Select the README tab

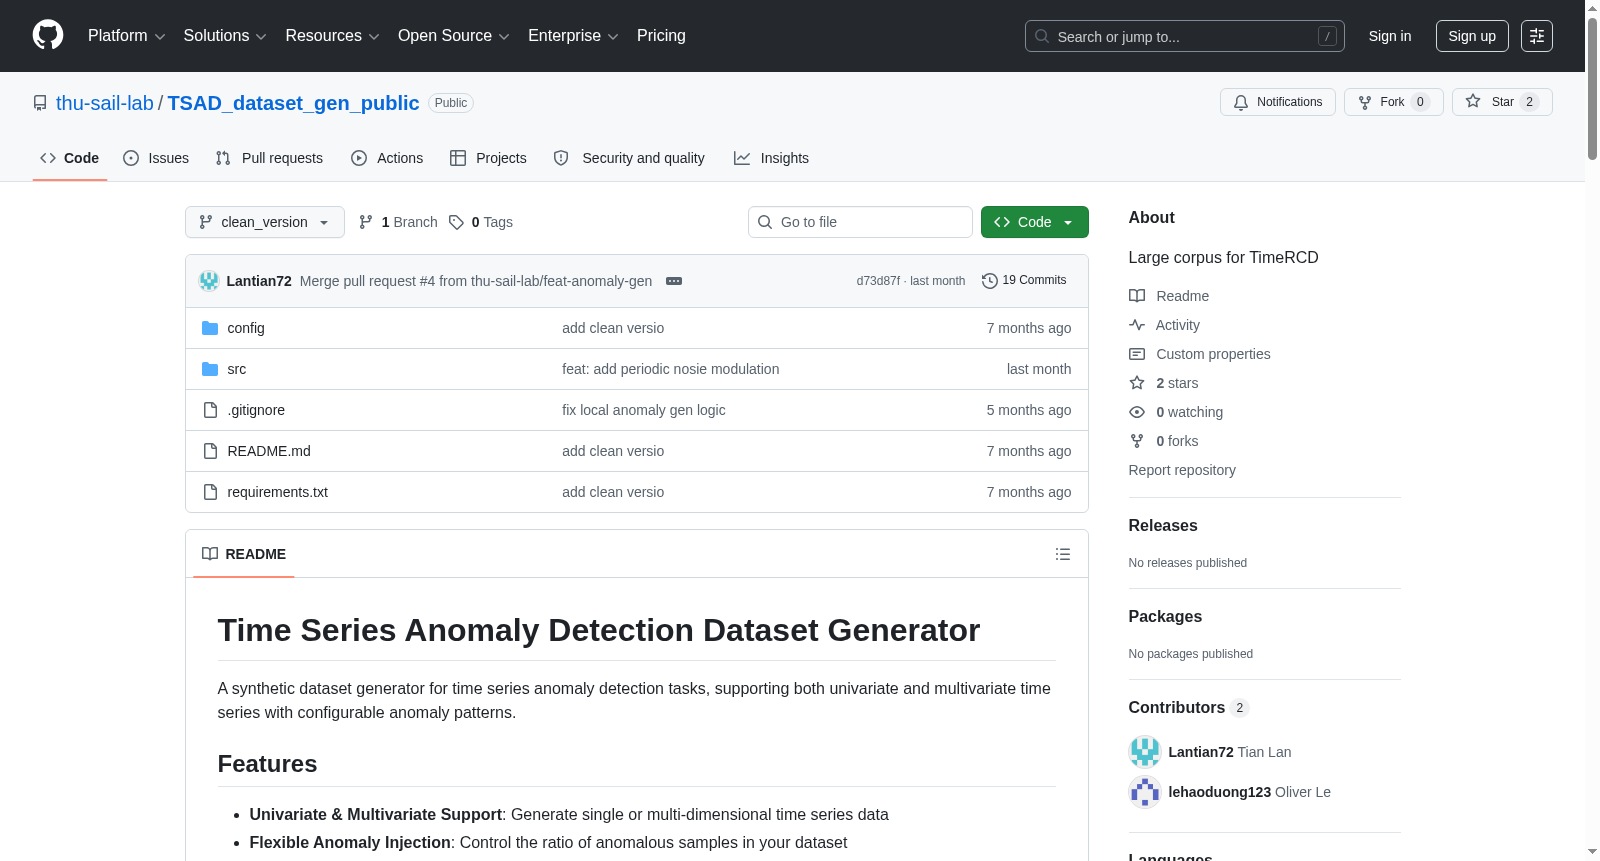(244, 554)
